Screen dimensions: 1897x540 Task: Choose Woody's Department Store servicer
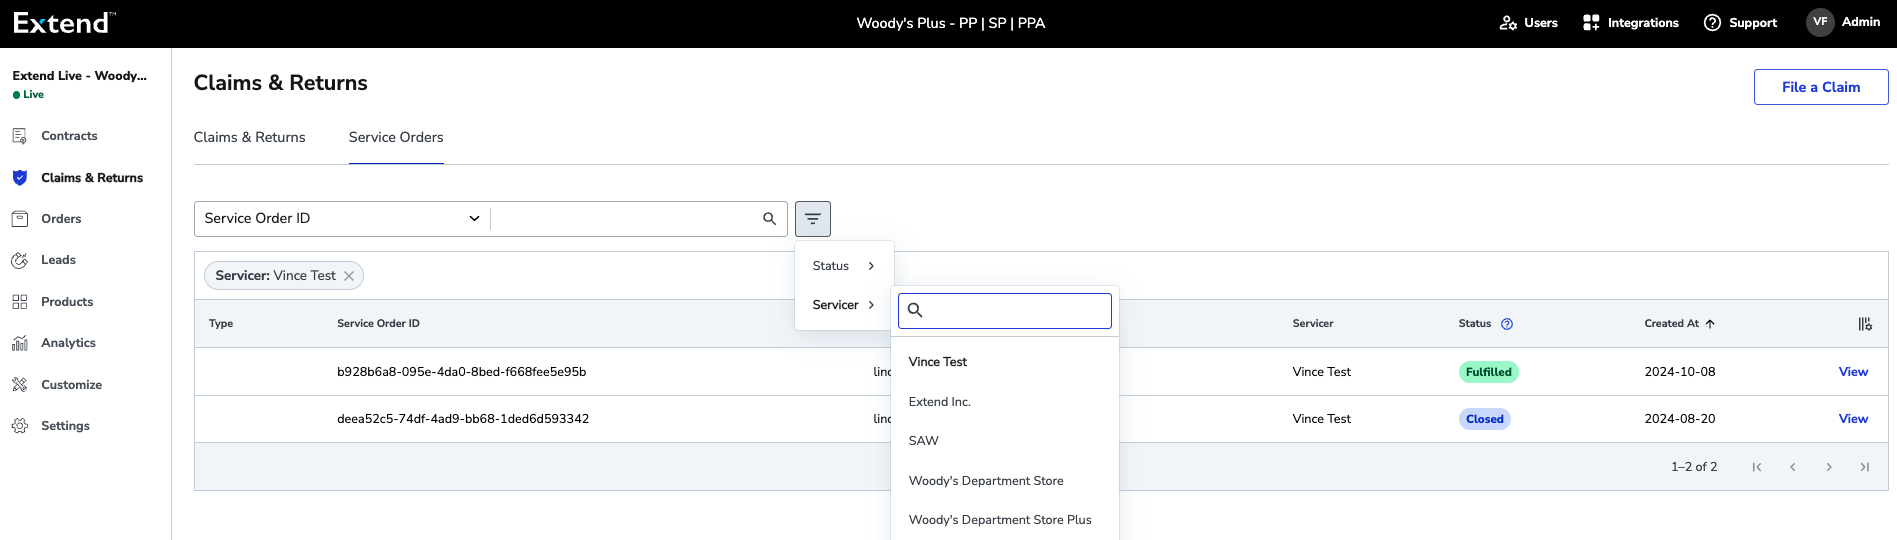pyautogui.click(x=985, y=481)
